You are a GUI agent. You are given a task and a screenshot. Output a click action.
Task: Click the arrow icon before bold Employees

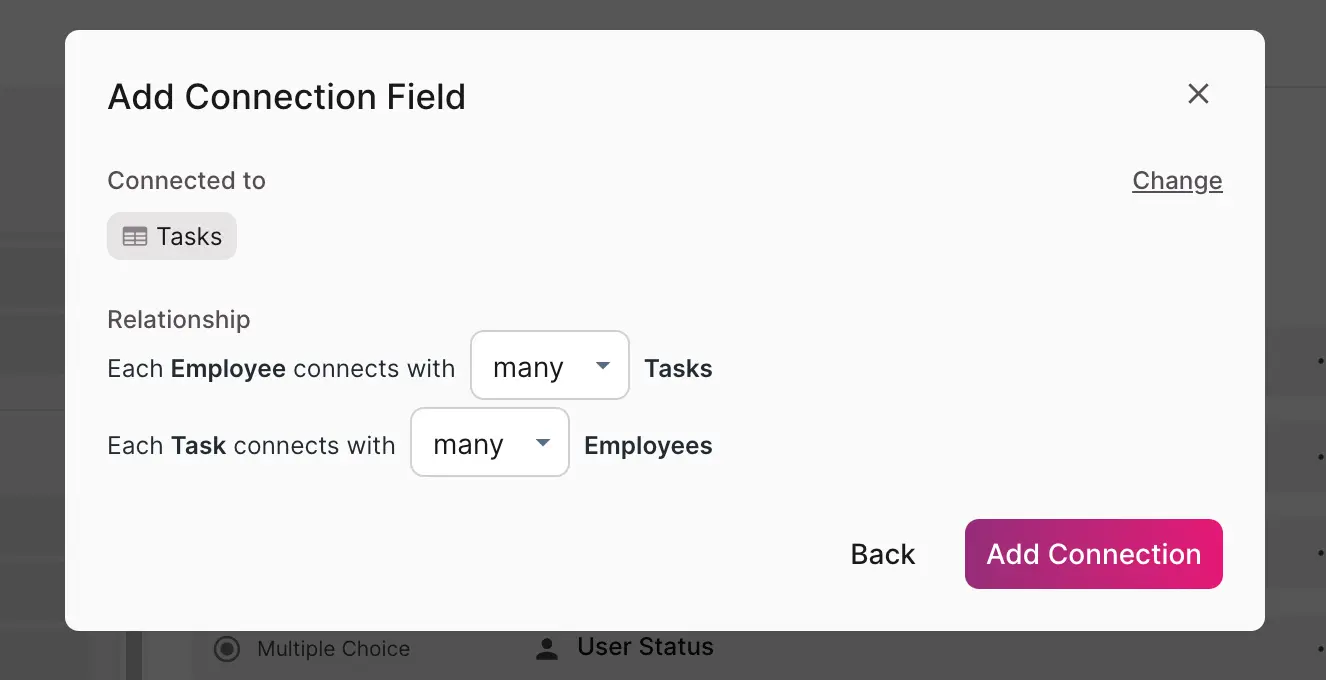click(543, 443)
